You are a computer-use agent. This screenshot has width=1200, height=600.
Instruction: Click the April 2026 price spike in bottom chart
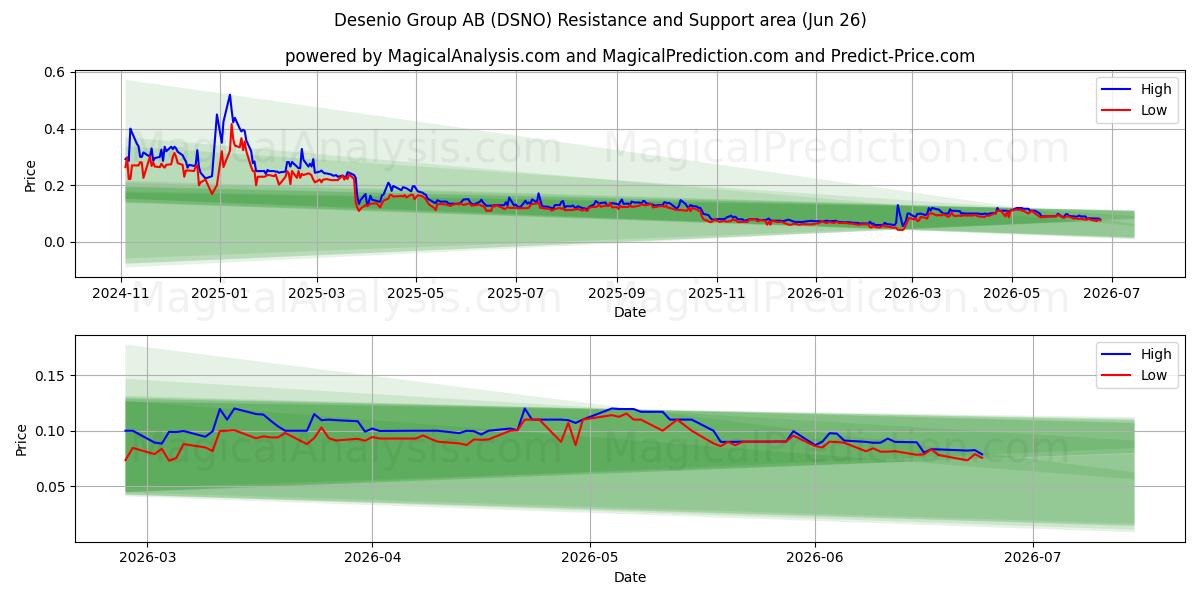pos(524,408)
